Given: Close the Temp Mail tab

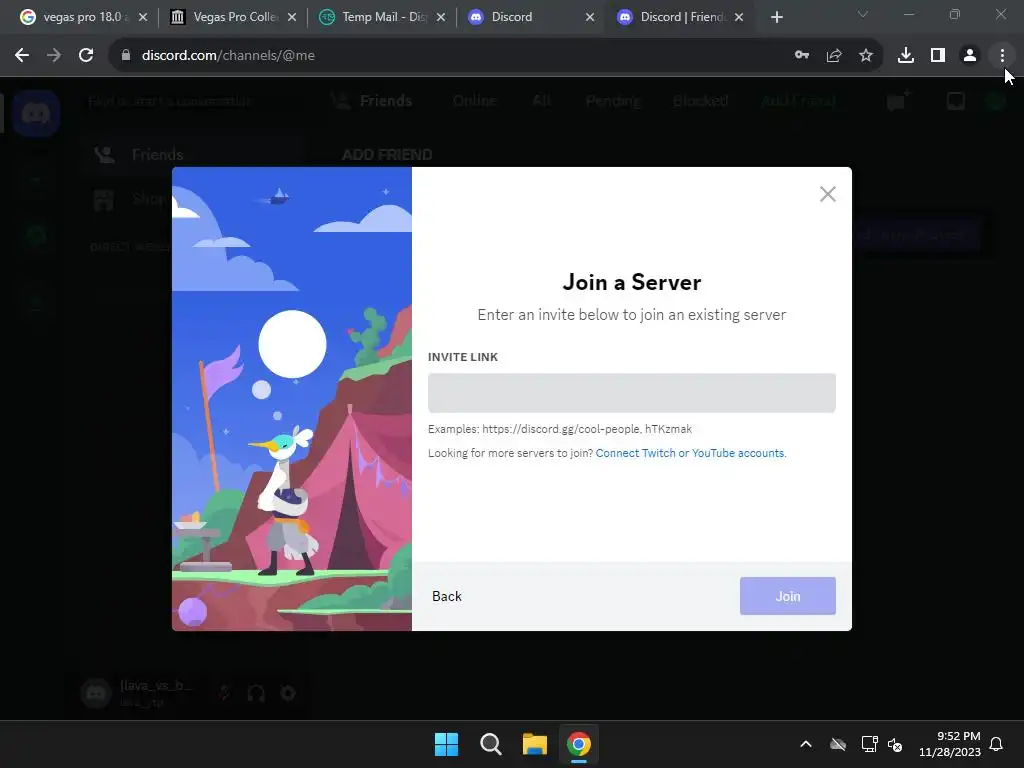Looking at the screenshot, I should tap(441, 17).
